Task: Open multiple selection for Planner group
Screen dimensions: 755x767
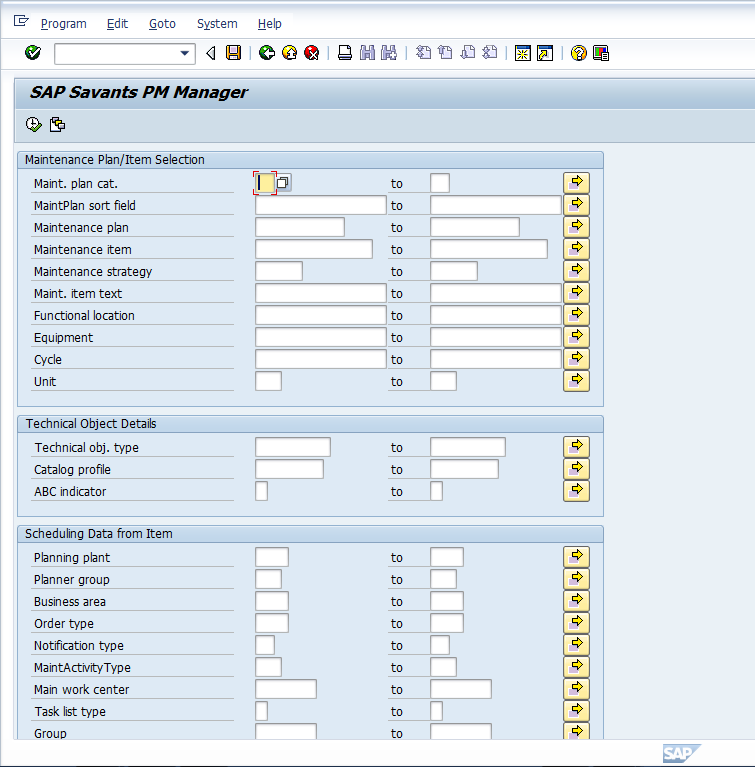Action: (576, 579)
